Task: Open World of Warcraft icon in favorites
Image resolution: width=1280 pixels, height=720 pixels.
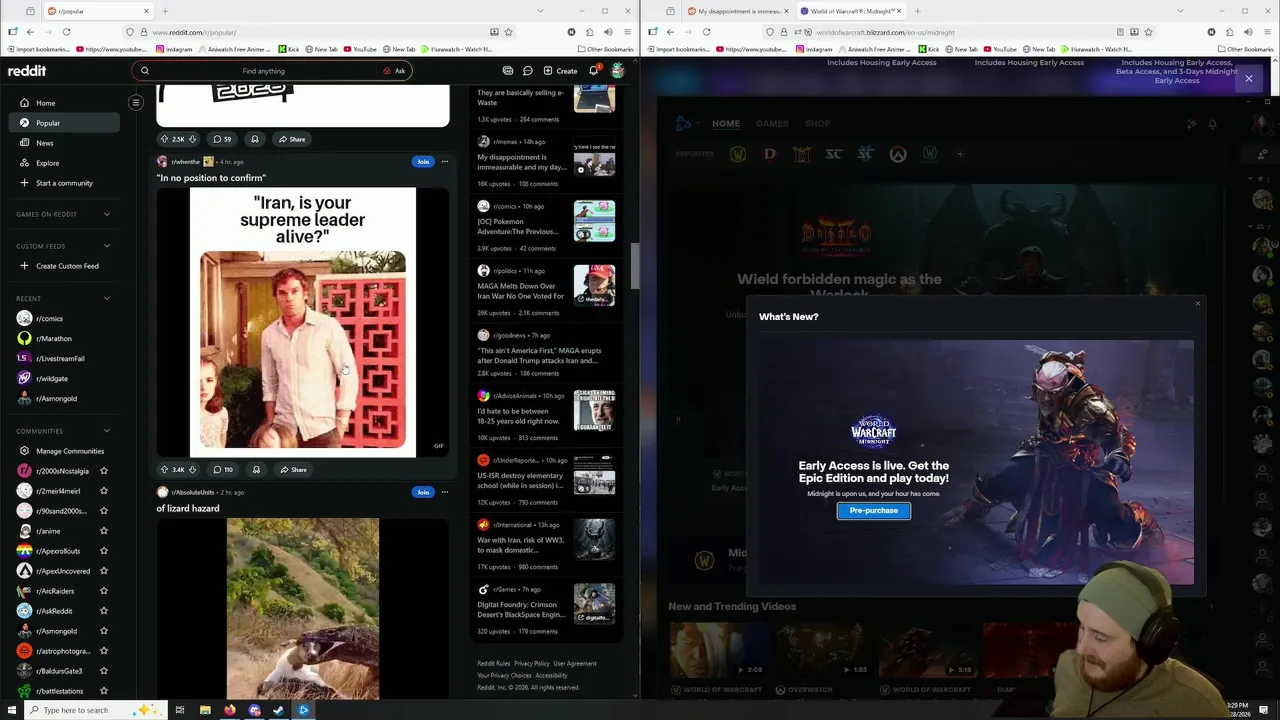Action: tap(738, 154)
